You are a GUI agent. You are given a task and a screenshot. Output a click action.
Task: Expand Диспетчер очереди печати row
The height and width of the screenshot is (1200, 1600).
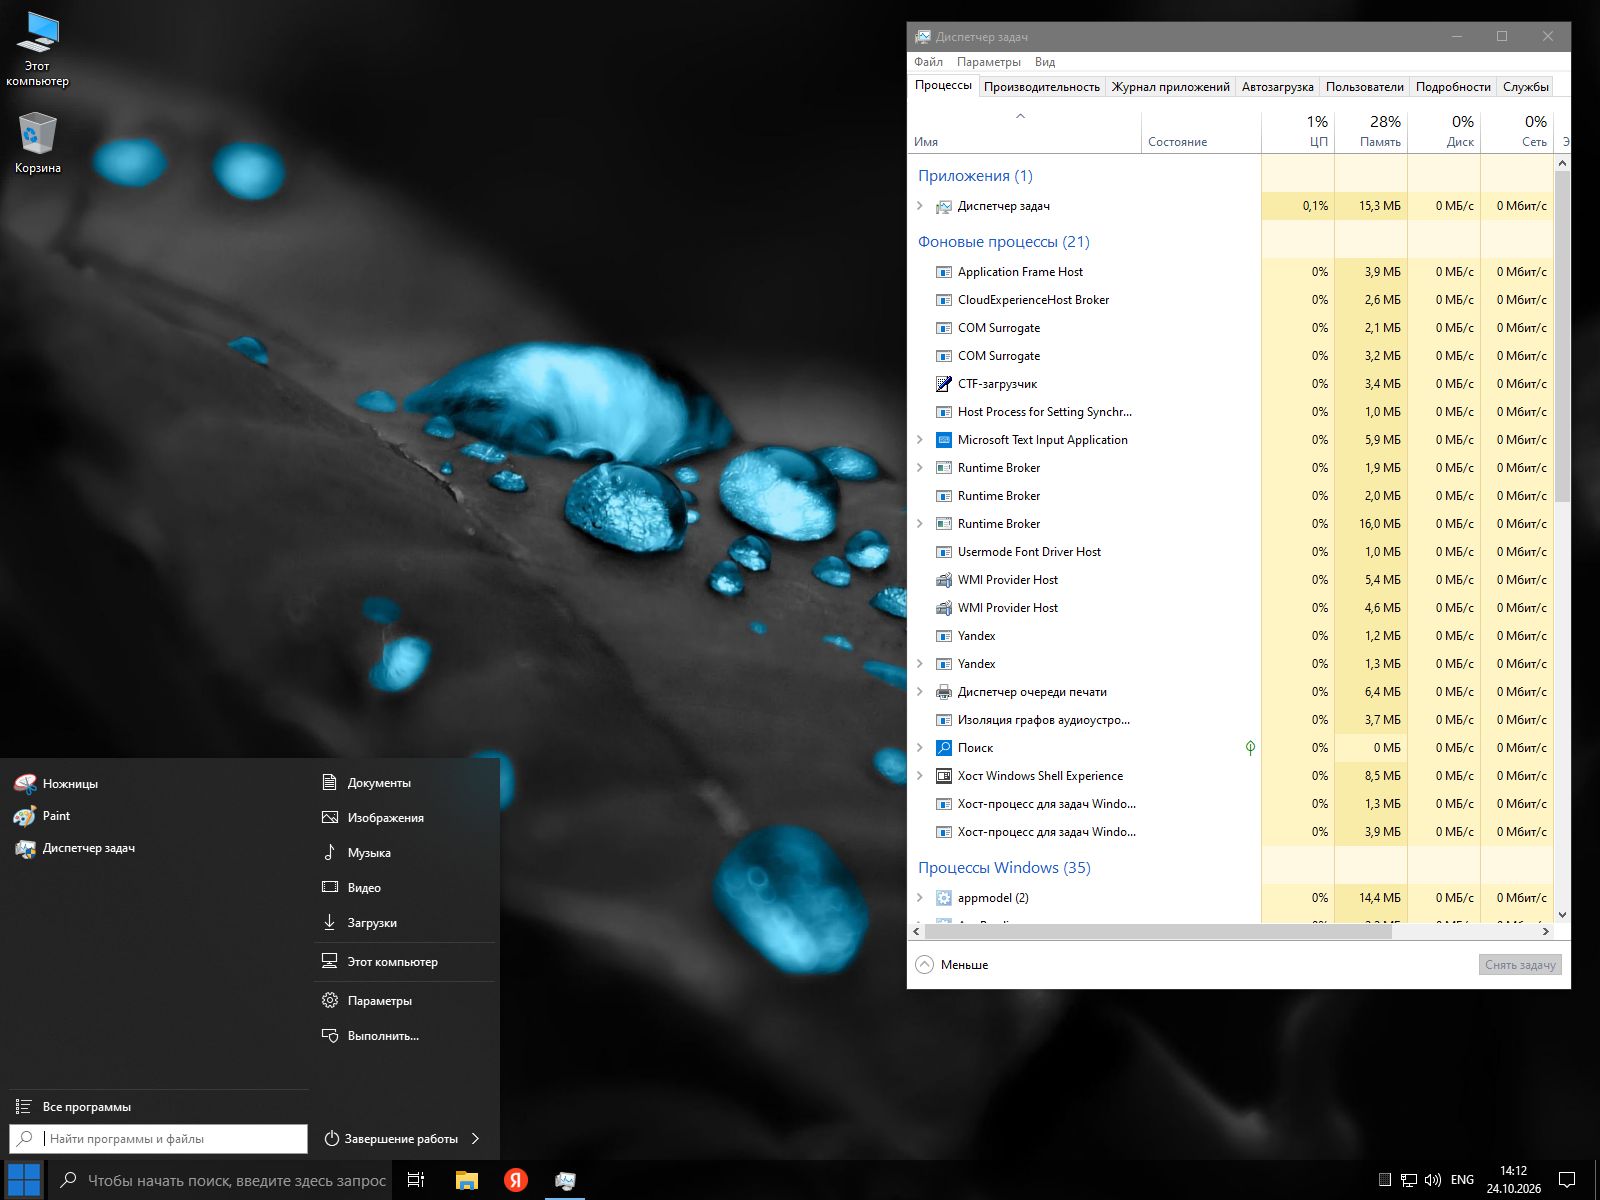920,692
